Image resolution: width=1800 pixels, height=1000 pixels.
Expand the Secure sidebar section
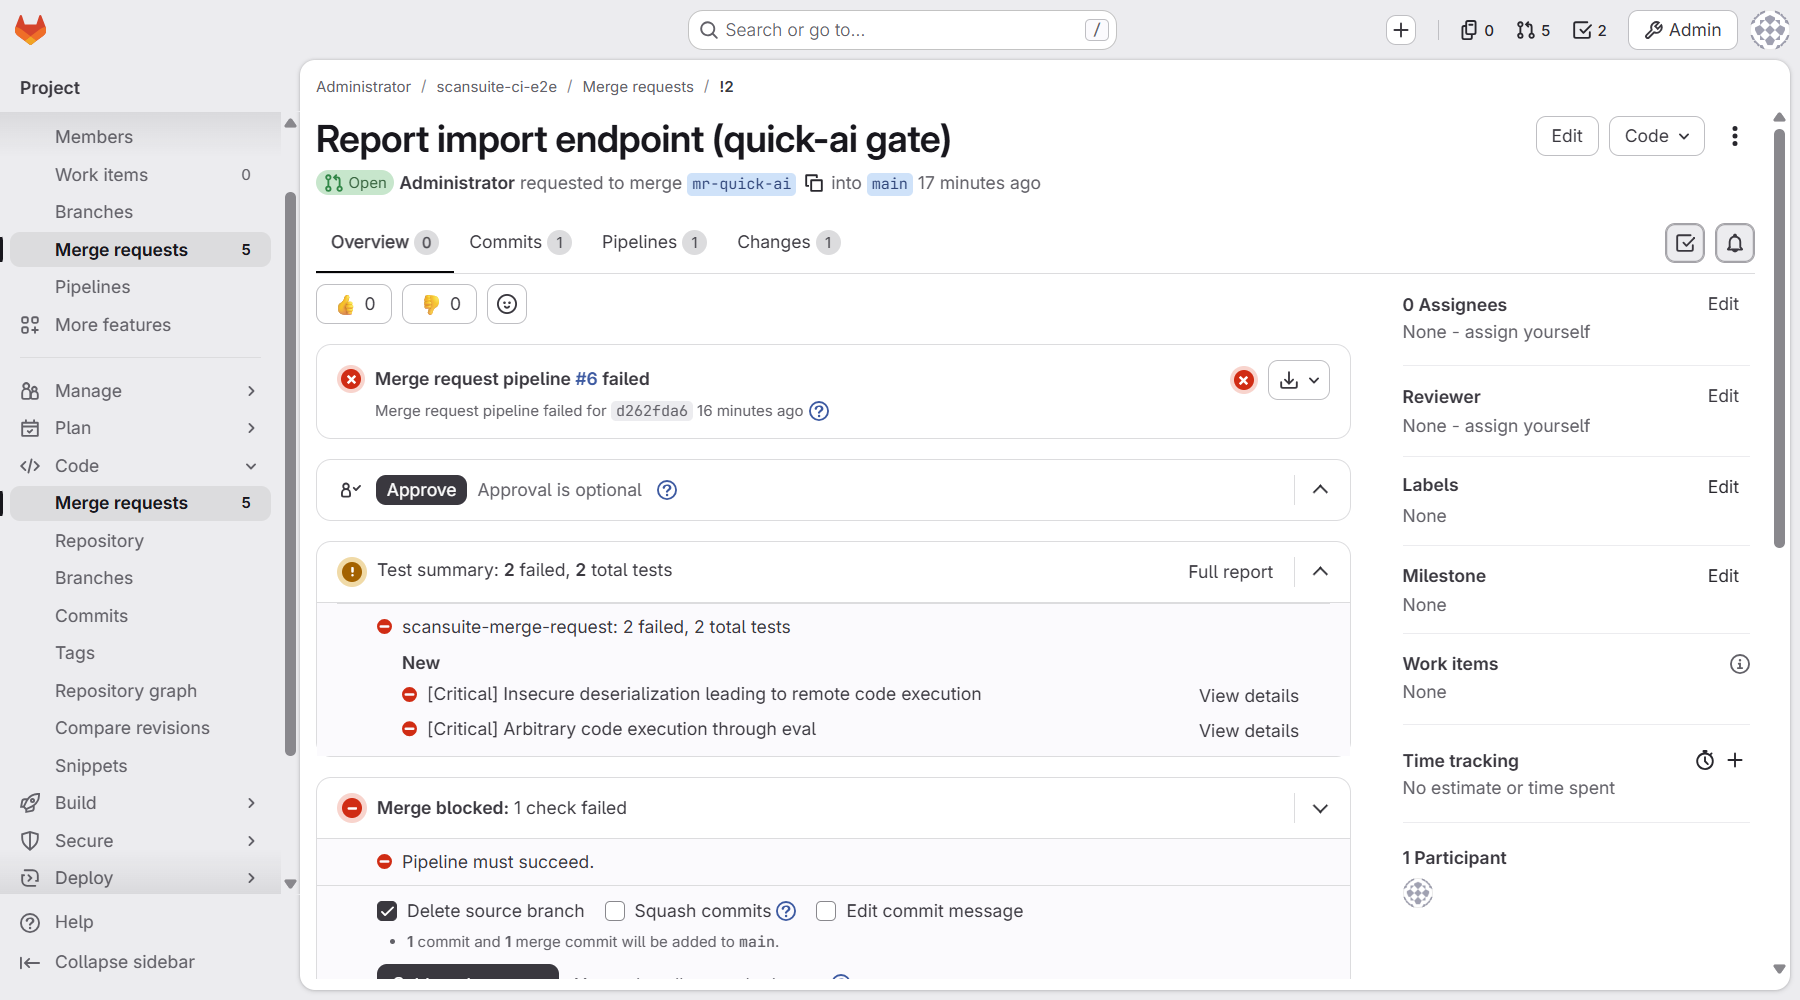click(138, 841)
